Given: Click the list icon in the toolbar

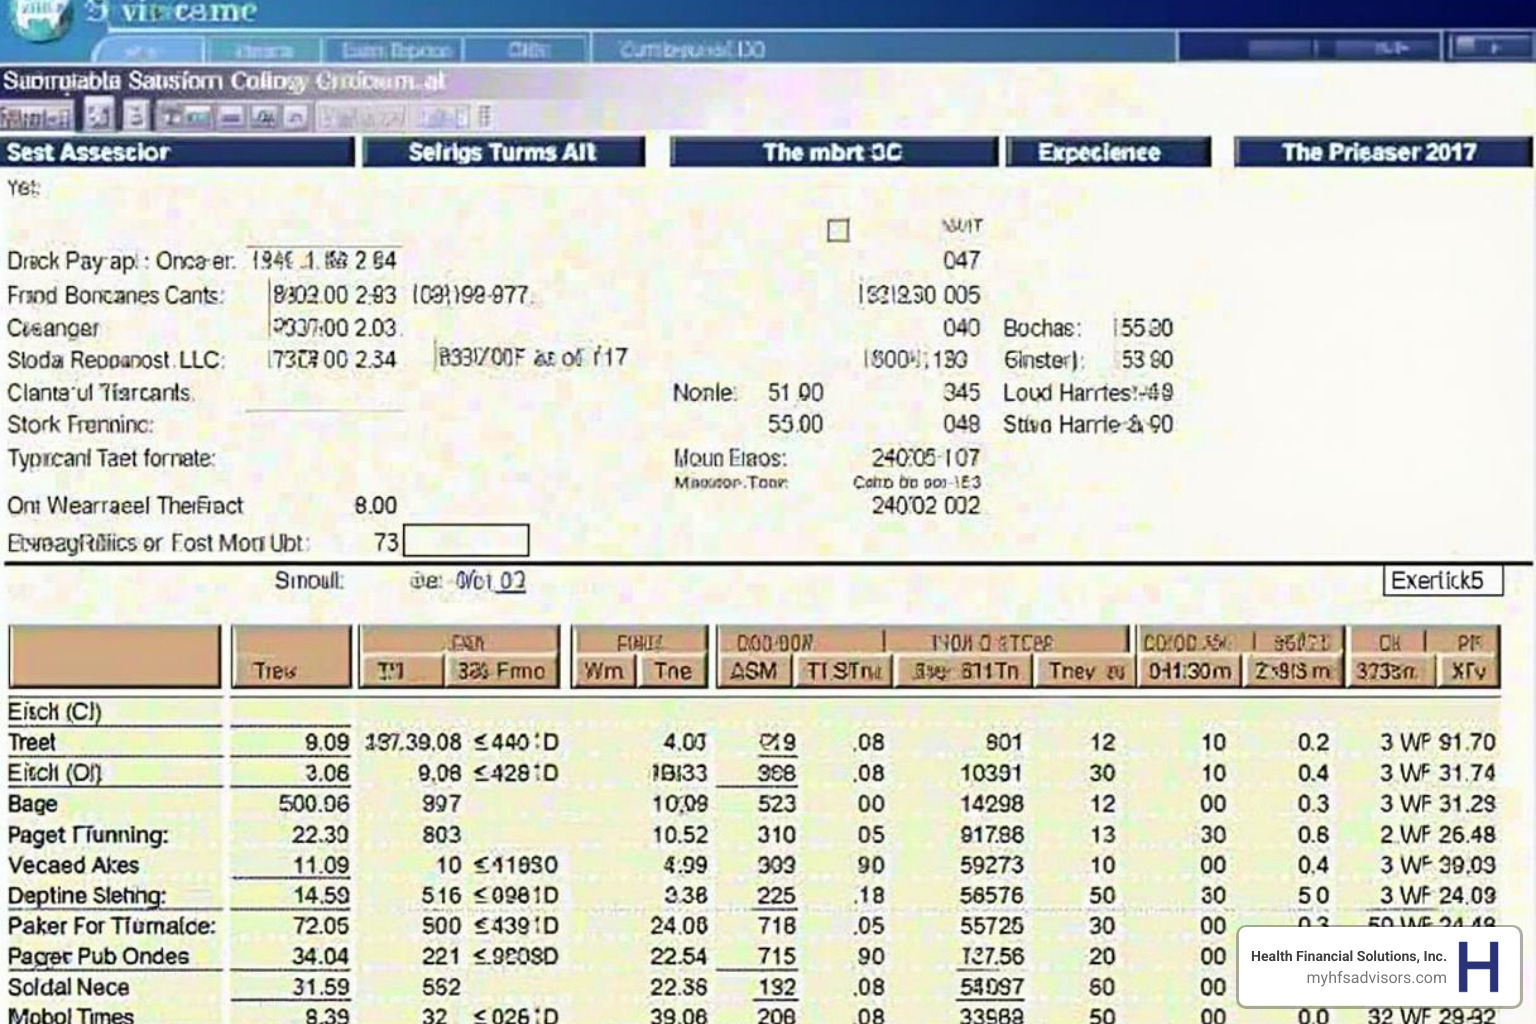Looking at the screenshot, I should (x=136, y=117).
